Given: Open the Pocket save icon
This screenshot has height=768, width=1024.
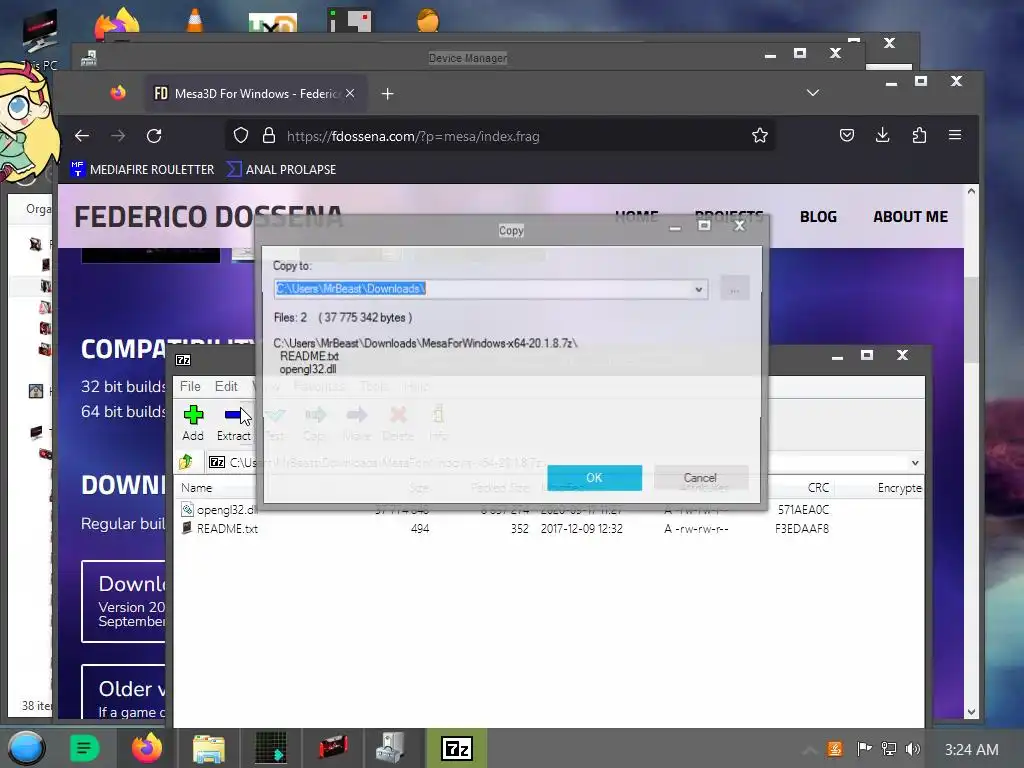Looking at the screenshot, I should (x=847, y=135).
